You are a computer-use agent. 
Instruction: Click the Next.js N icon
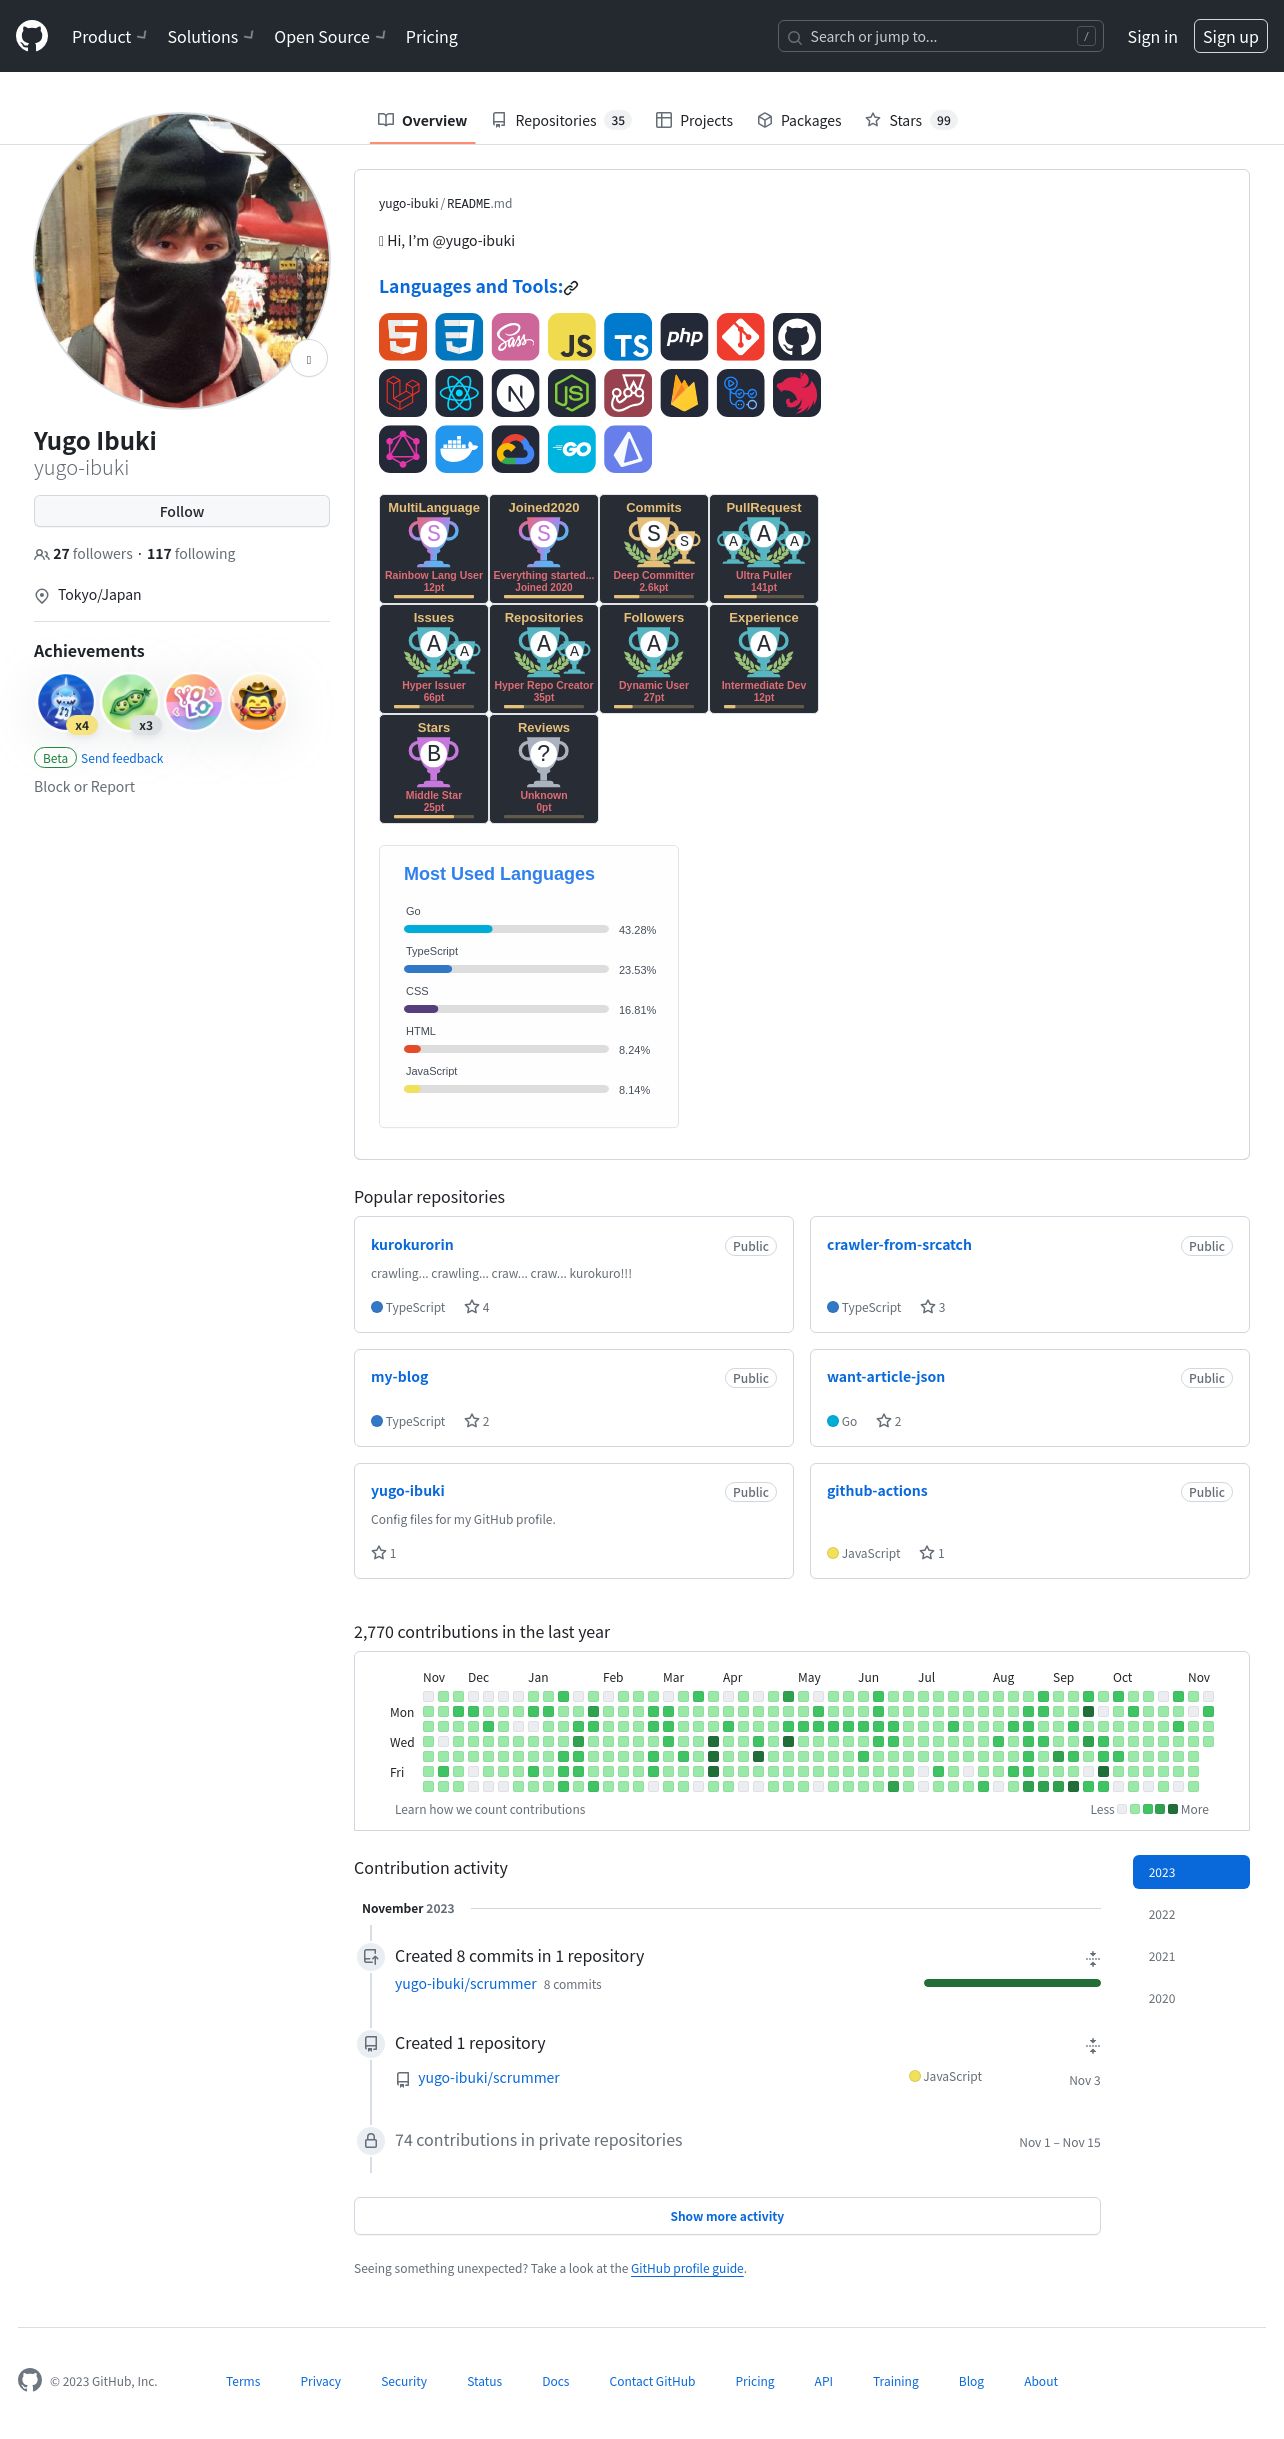click(515, 393)
